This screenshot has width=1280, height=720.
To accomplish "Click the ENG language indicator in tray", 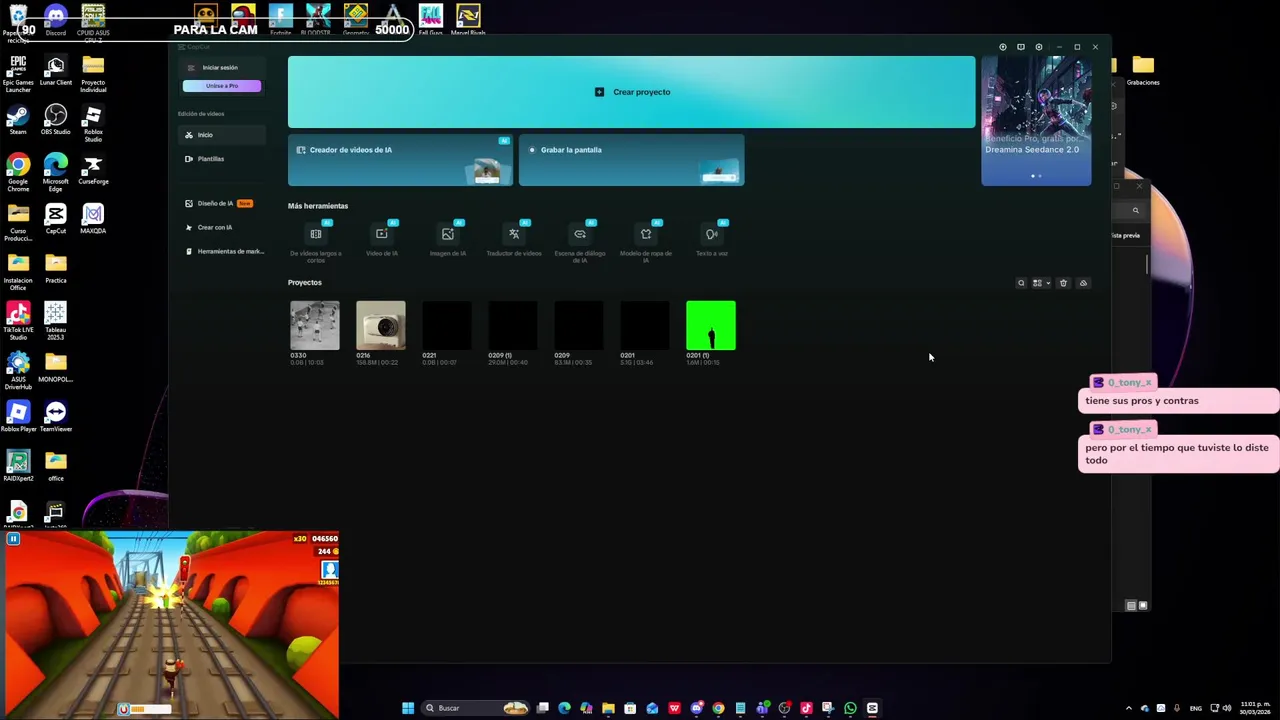I will pyautogui.click(x=1195, y=708).
